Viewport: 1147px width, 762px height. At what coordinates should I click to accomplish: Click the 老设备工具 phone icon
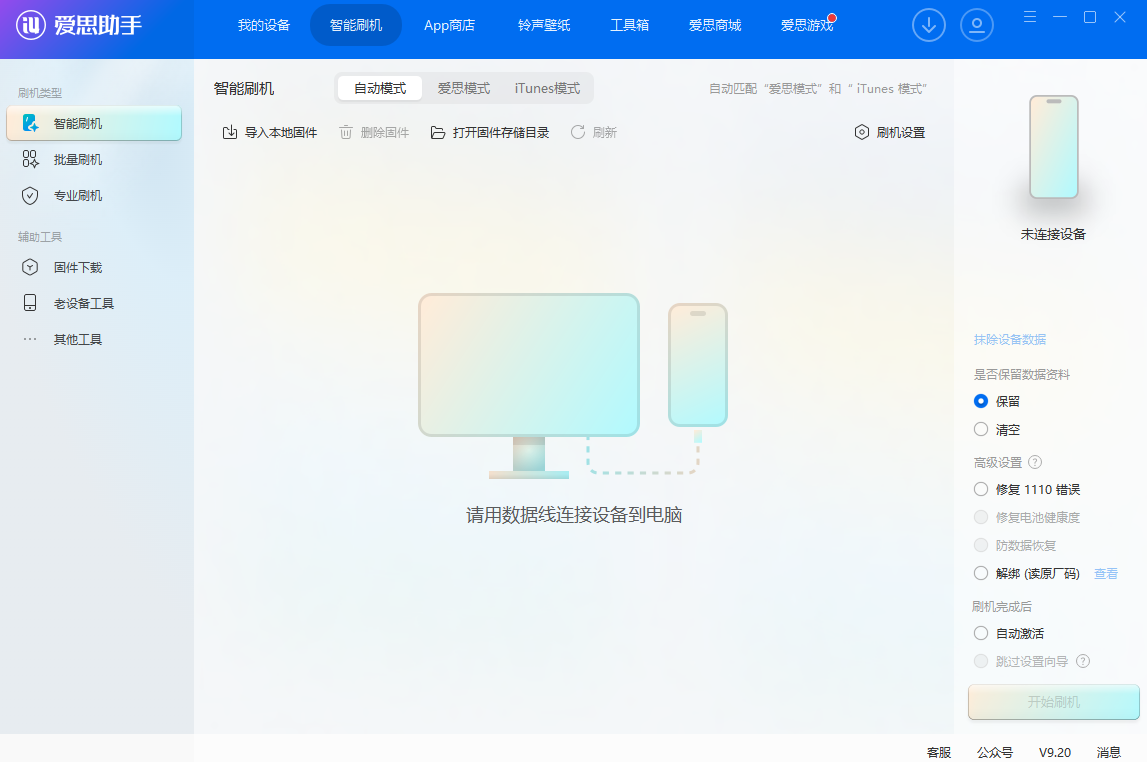click(x=30, y=303)
